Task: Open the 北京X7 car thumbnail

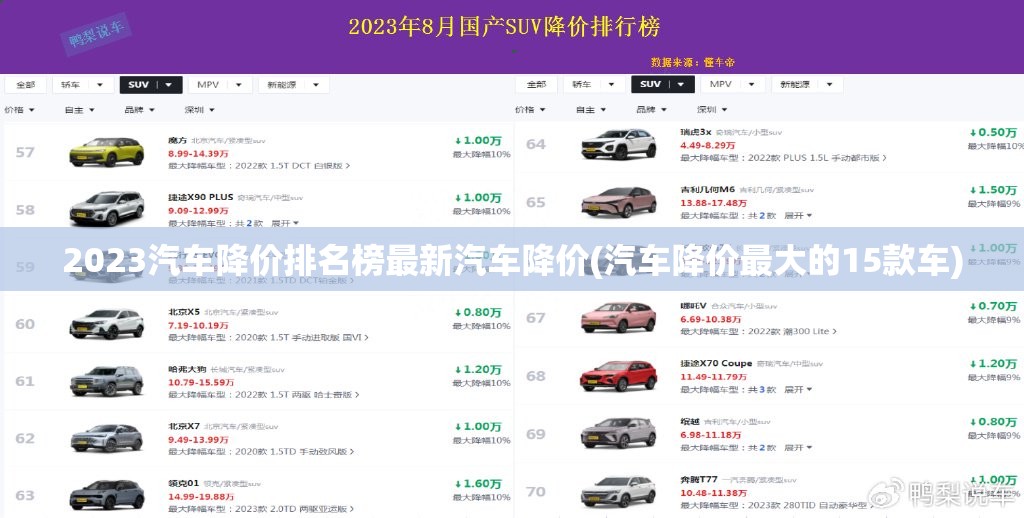Action: [x=106, y=438]
